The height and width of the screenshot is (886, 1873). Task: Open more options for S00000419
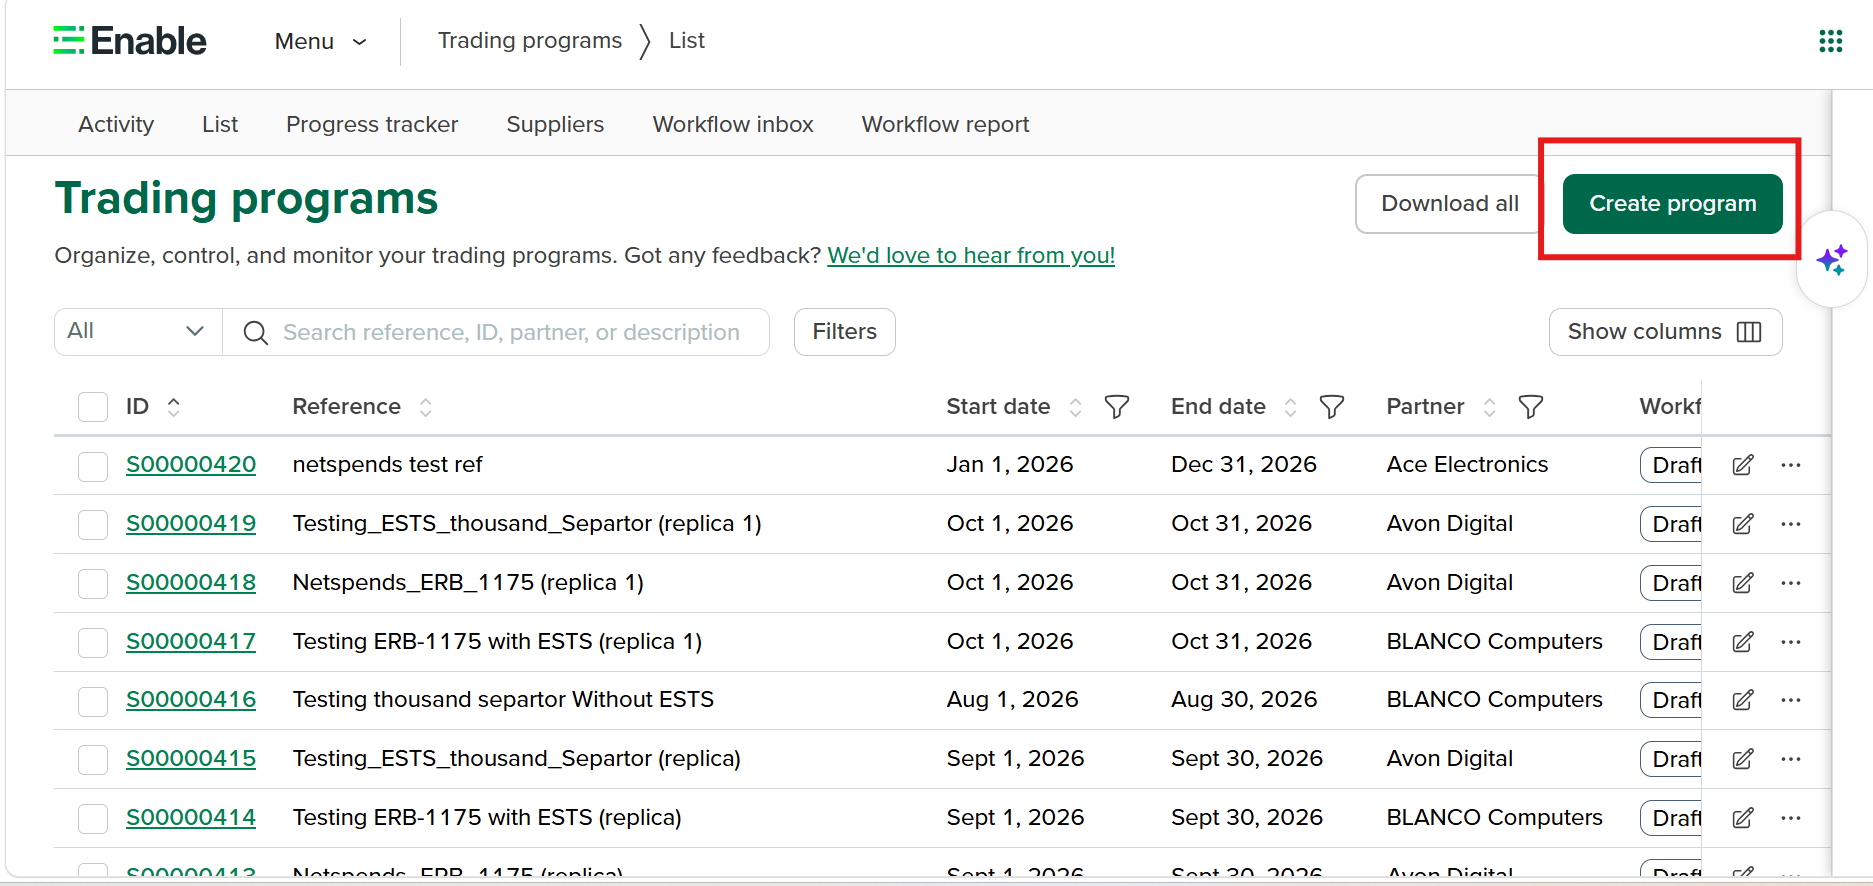click(x=1791, y=524)
